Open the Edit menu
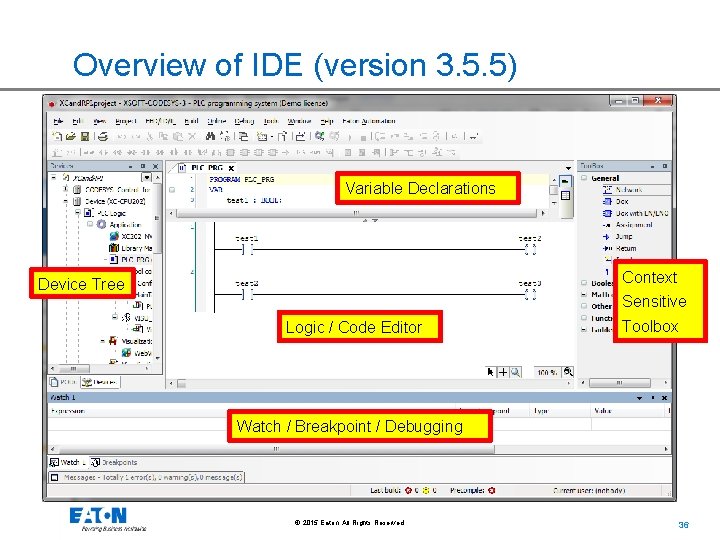The width and height of the screenshot is (720, 540). coord(77,121)
